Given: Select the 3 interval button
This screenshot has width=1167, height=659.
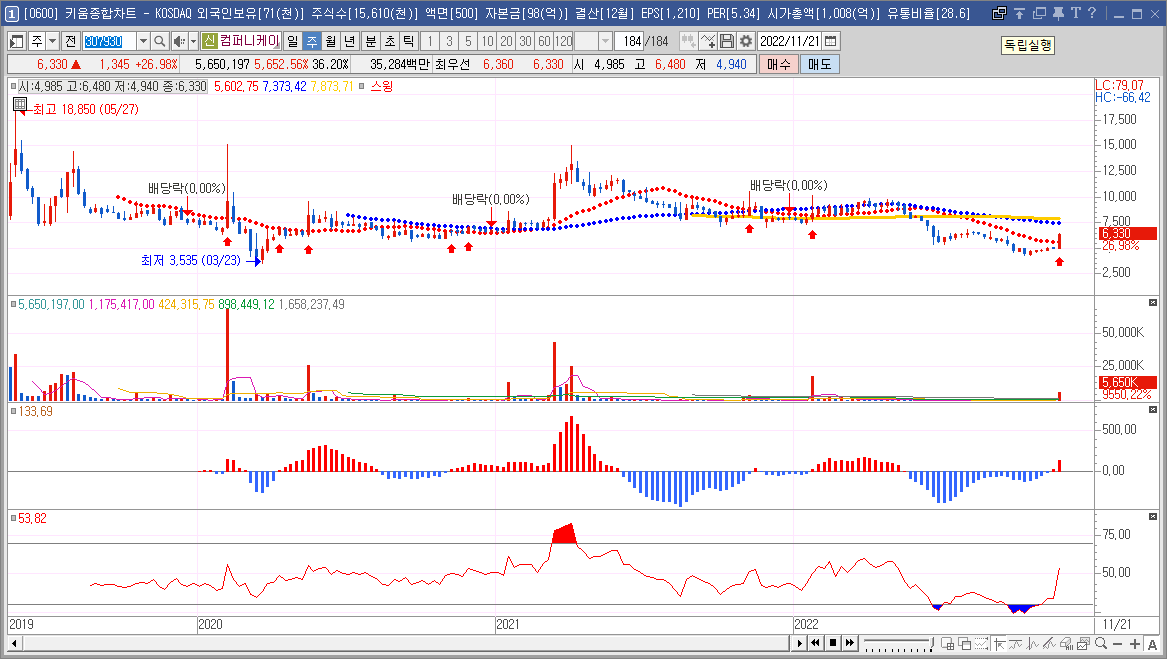Looking at the screenshot, I should (x=450, y=42).
